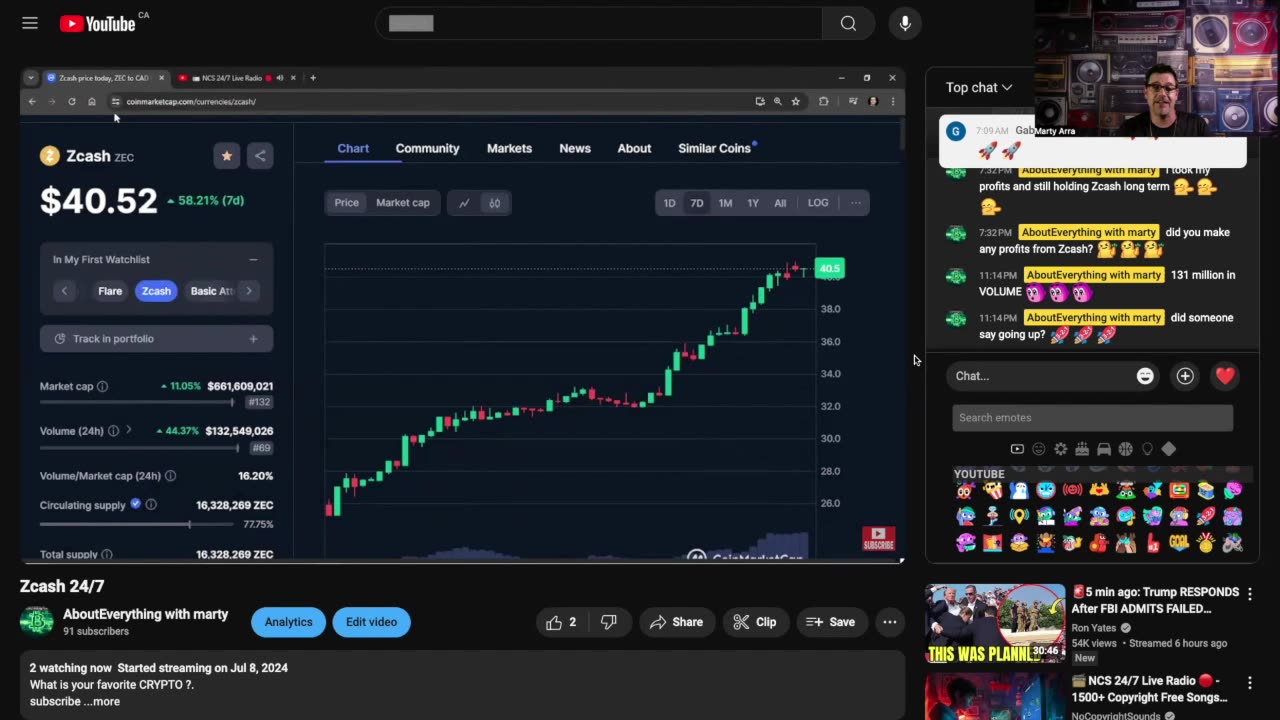The height and width of the screenshot is (720, 1280).
Task: Open the Chart tab
Action: [x=353, y=148]
